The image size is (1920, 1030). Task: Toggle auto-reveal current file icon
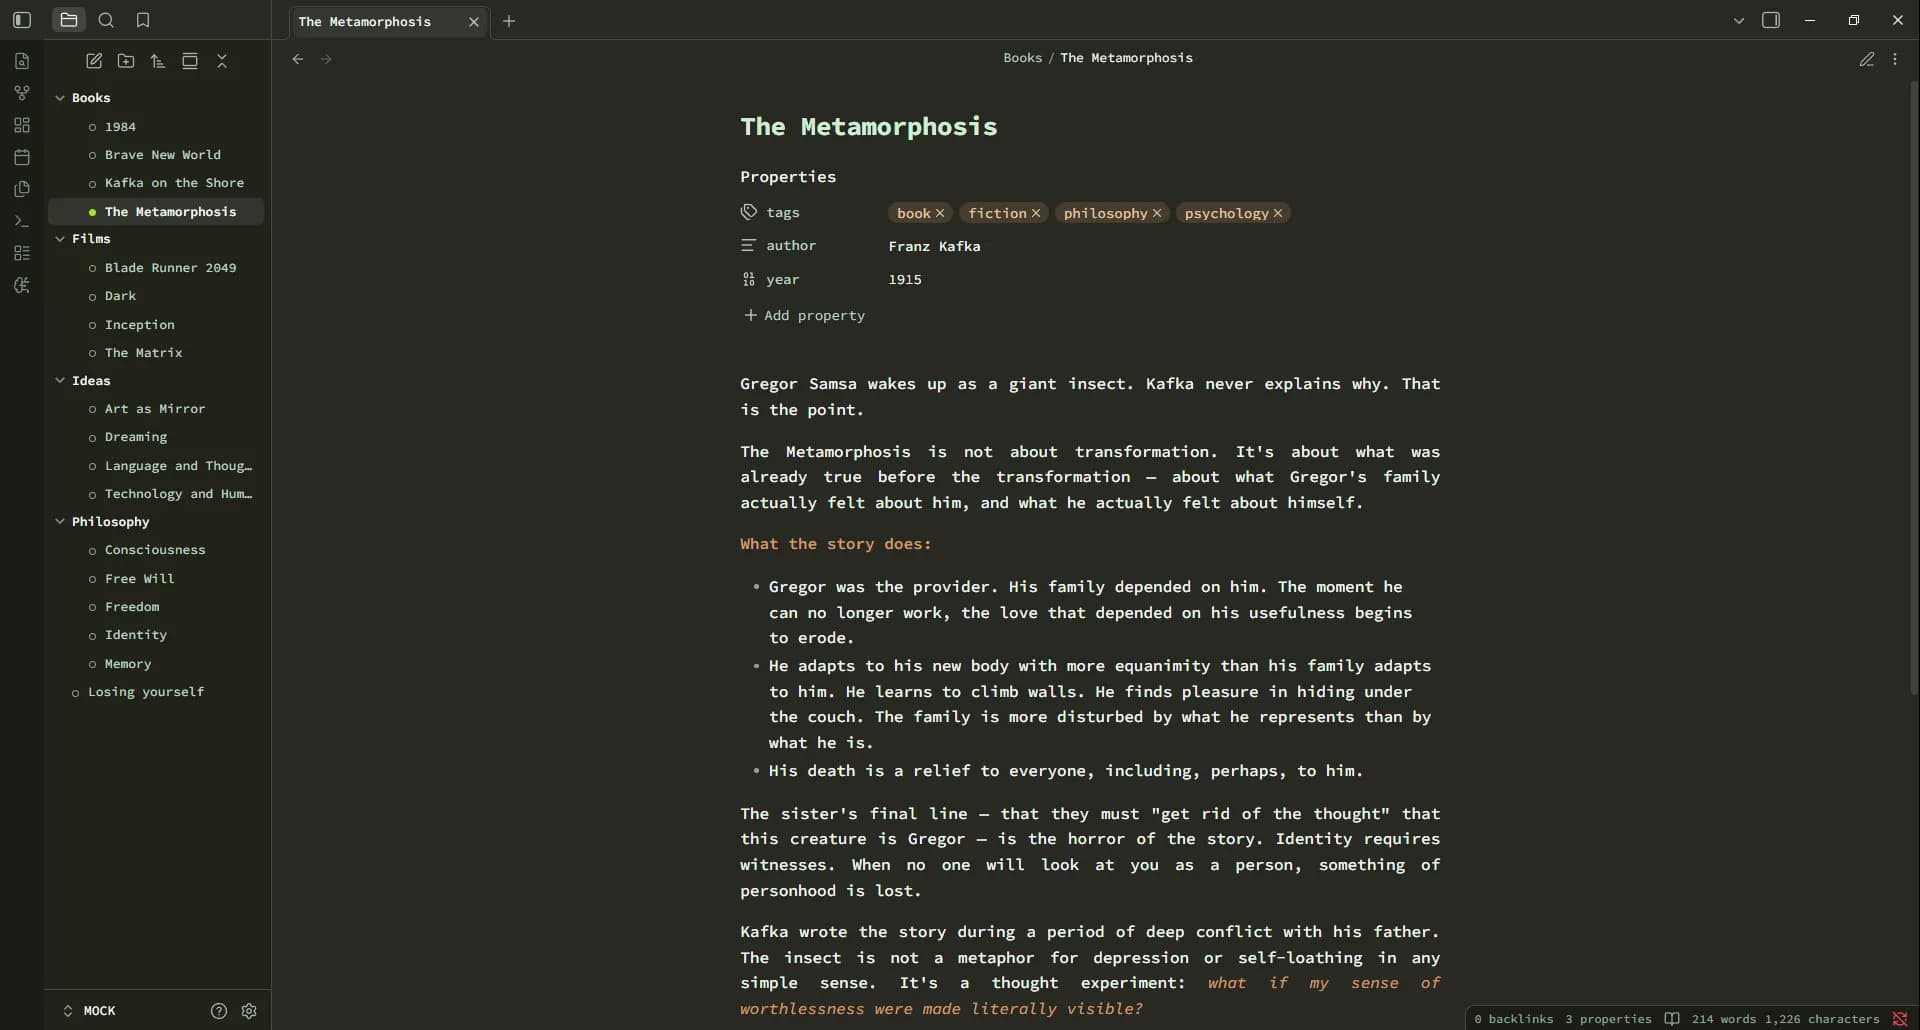190,61
